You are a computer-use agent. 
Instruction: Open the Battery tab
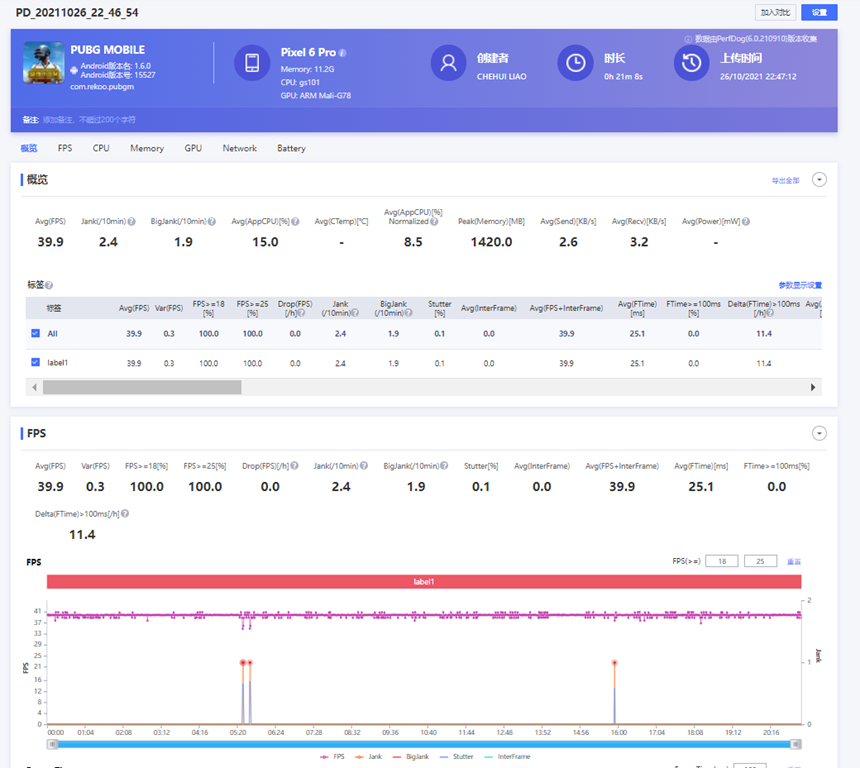[x=291, y=148]
